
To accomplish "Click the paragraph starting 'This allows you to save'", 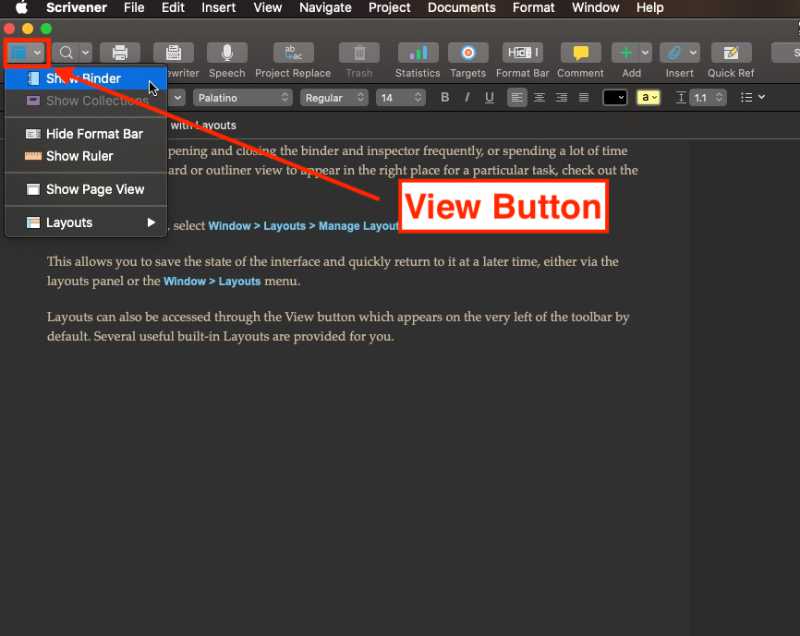I will pos(333,271).
